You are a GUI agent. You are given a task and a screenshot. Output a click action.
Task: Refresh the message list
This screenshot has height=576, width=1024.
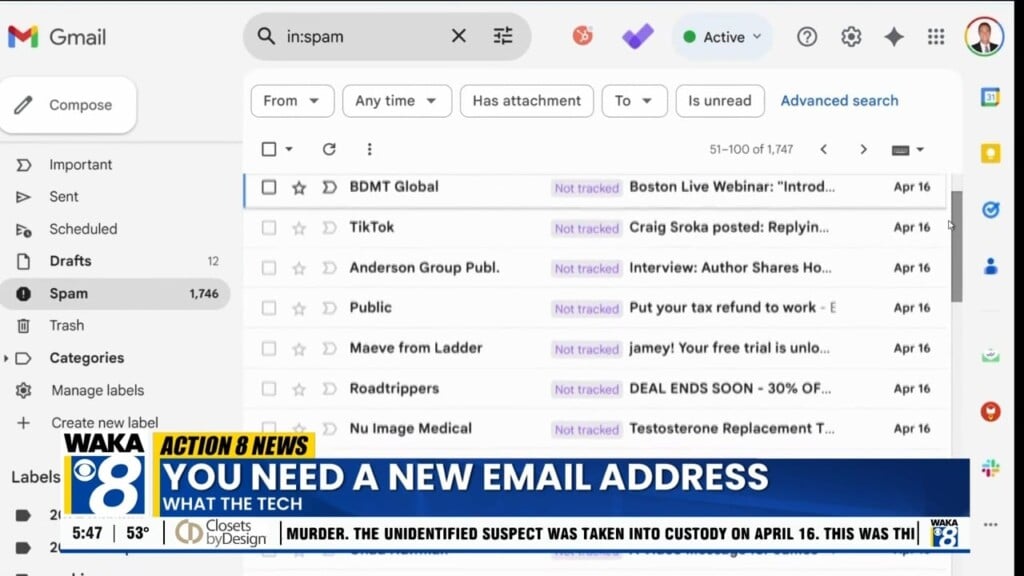(x=329, y=150)
